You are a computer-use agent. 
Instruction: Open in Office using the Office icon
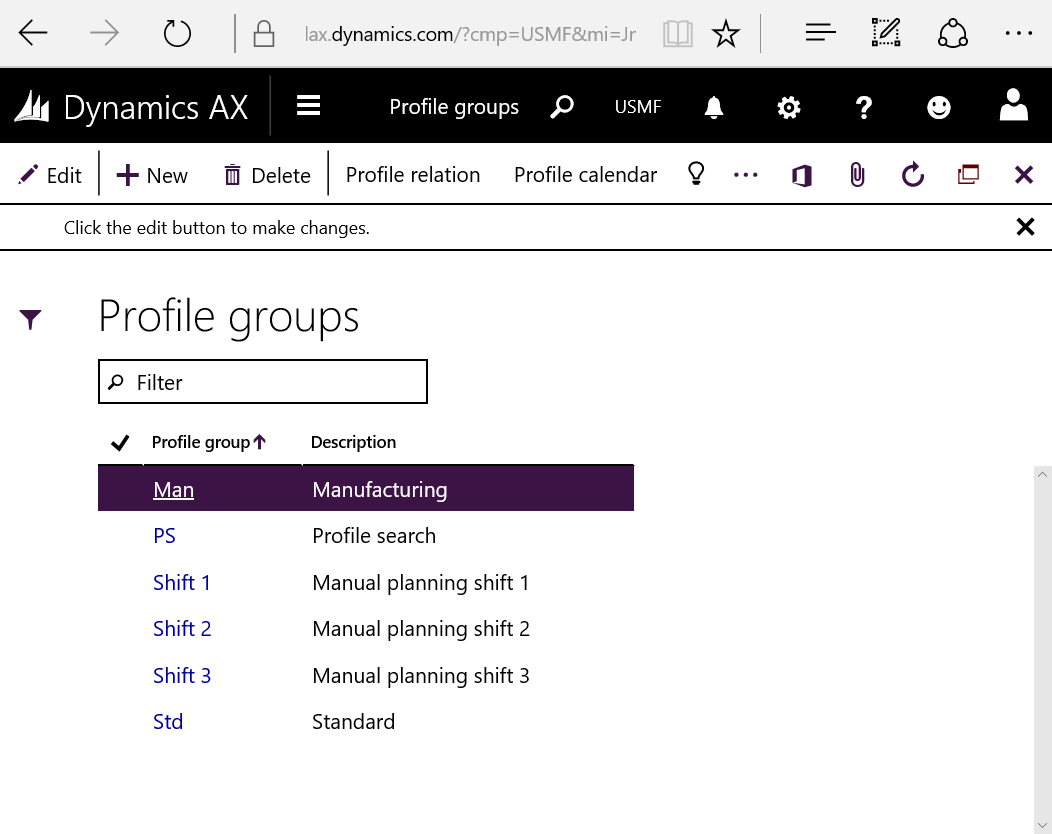click(x=801, y=174)
